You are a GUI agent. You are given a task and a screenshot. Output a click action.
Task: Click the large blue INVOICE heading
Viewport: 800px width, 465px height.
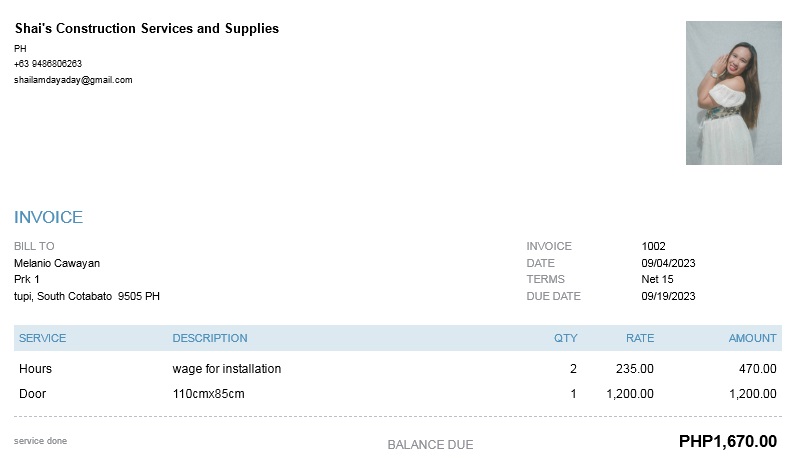tap(48, 217)
